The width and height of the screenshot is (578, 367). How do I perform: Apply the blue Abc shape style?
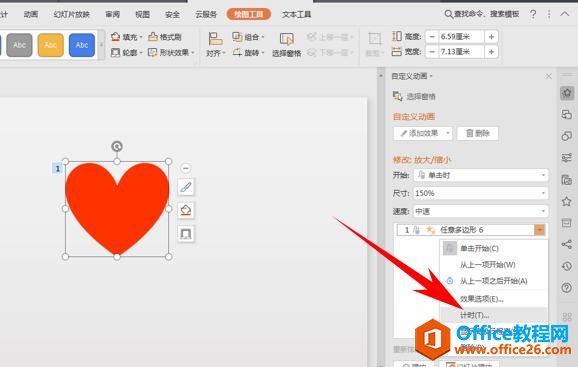tap(82, 45)
